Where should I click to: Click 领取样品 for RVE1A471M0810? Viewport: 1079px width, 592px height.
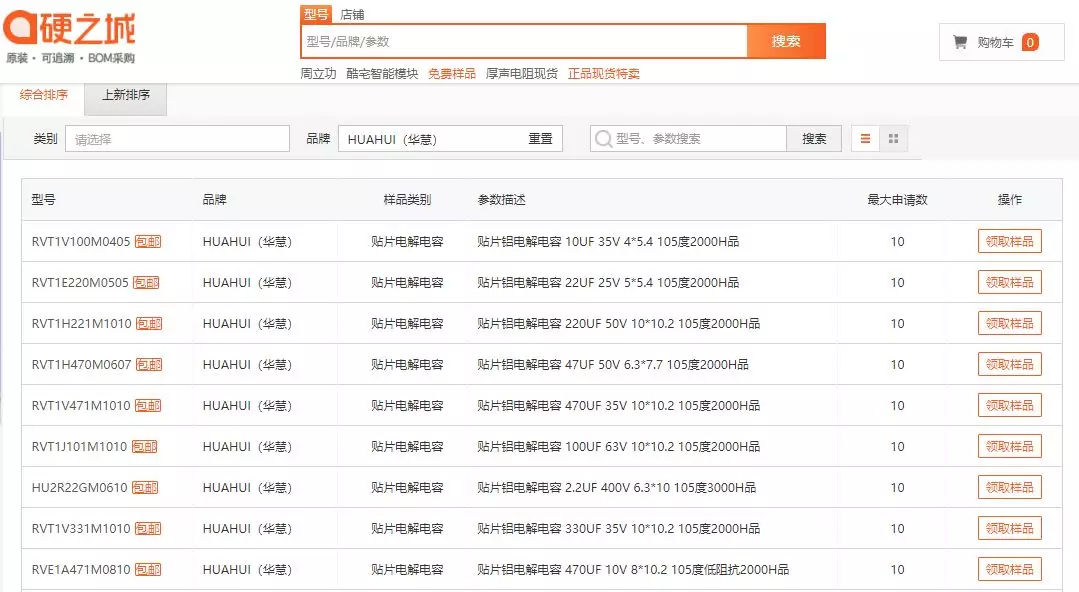click(1009, 569)
